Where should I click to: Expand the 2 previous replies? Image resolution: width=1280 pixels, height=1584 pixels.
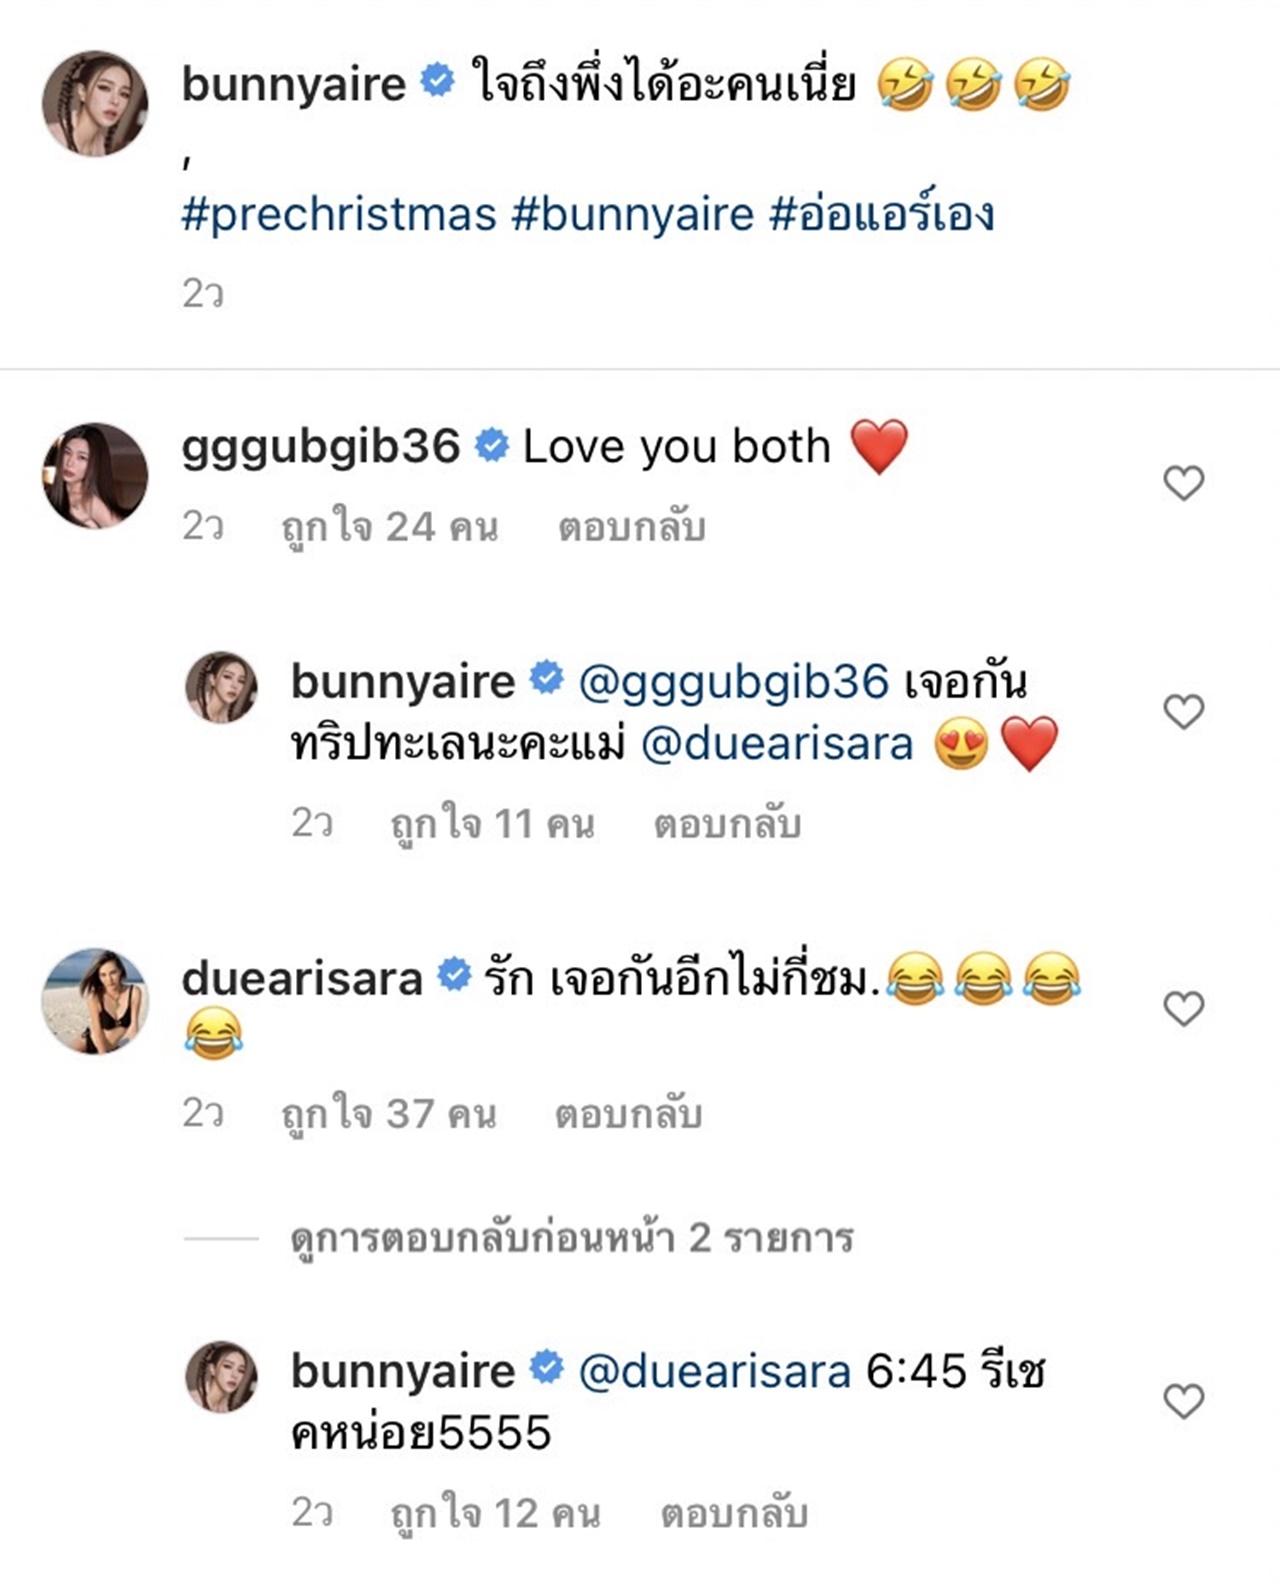(x=571, y=1238)
